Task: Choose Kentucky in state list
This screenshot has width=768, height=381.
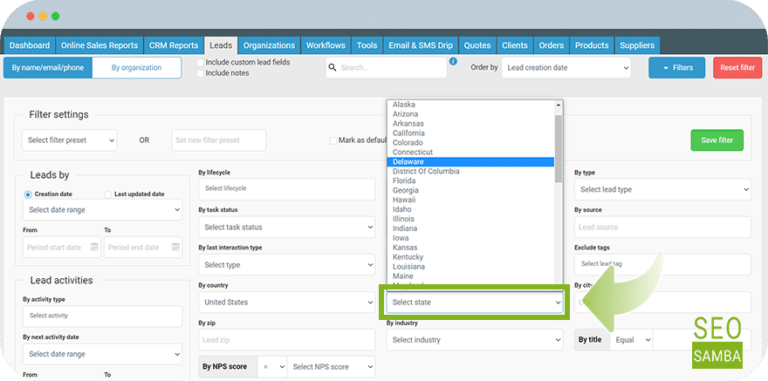Action: 470,257
